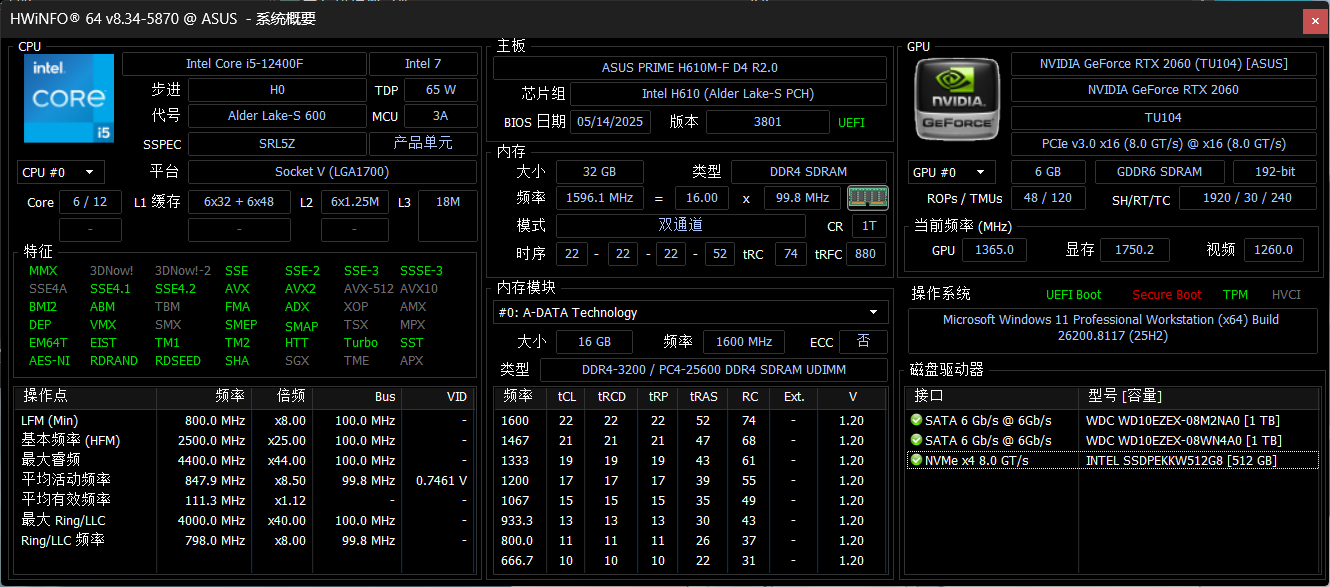The width and height of the screenshot is (1330, 587).
Task: Click the memory module chip icon
Action: pos(867,198)
